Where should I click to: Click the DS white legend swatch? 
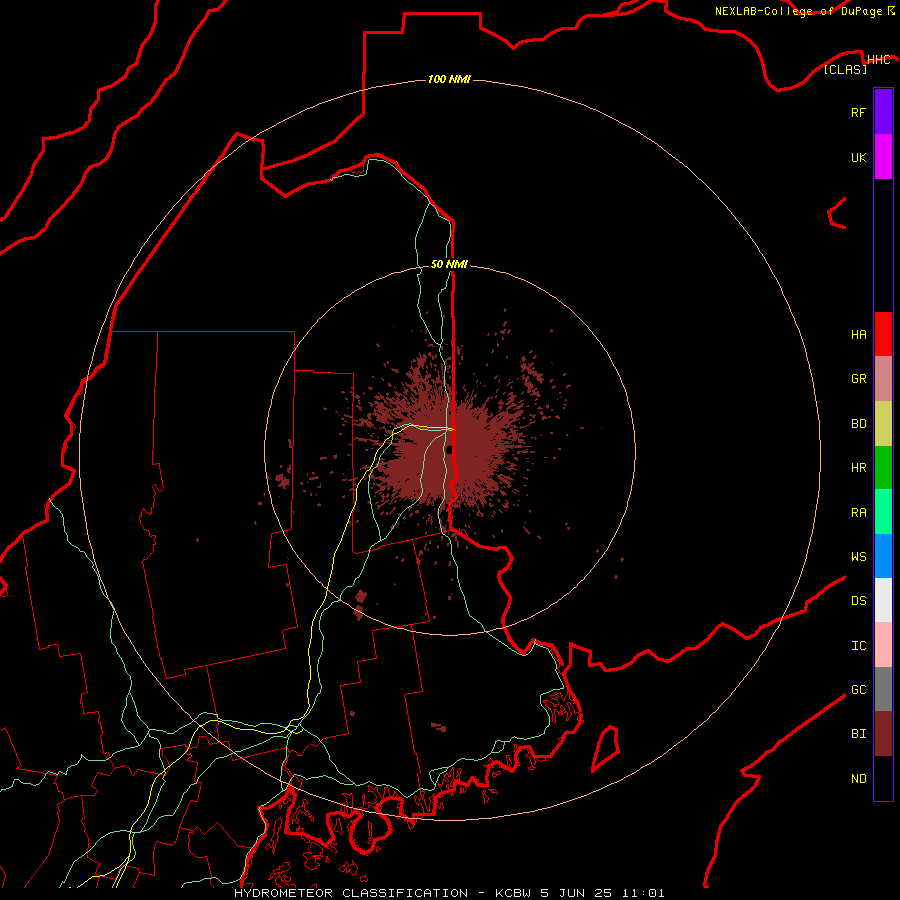pos(883,600)
